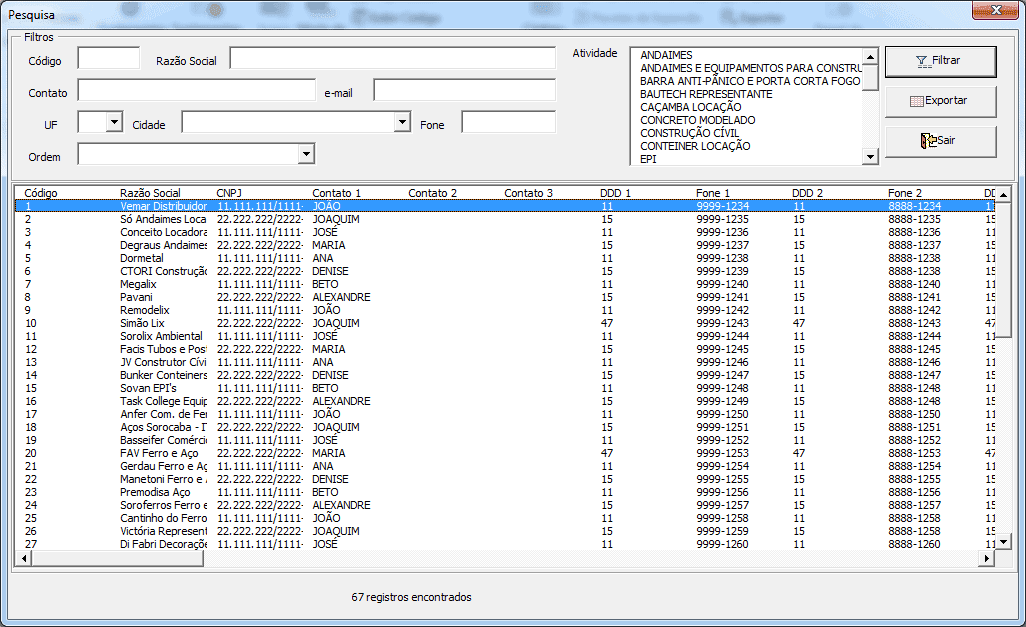Screen dimensions: 1026x627
Task: Select row Pavani
Action: click(x=505, y=297)
